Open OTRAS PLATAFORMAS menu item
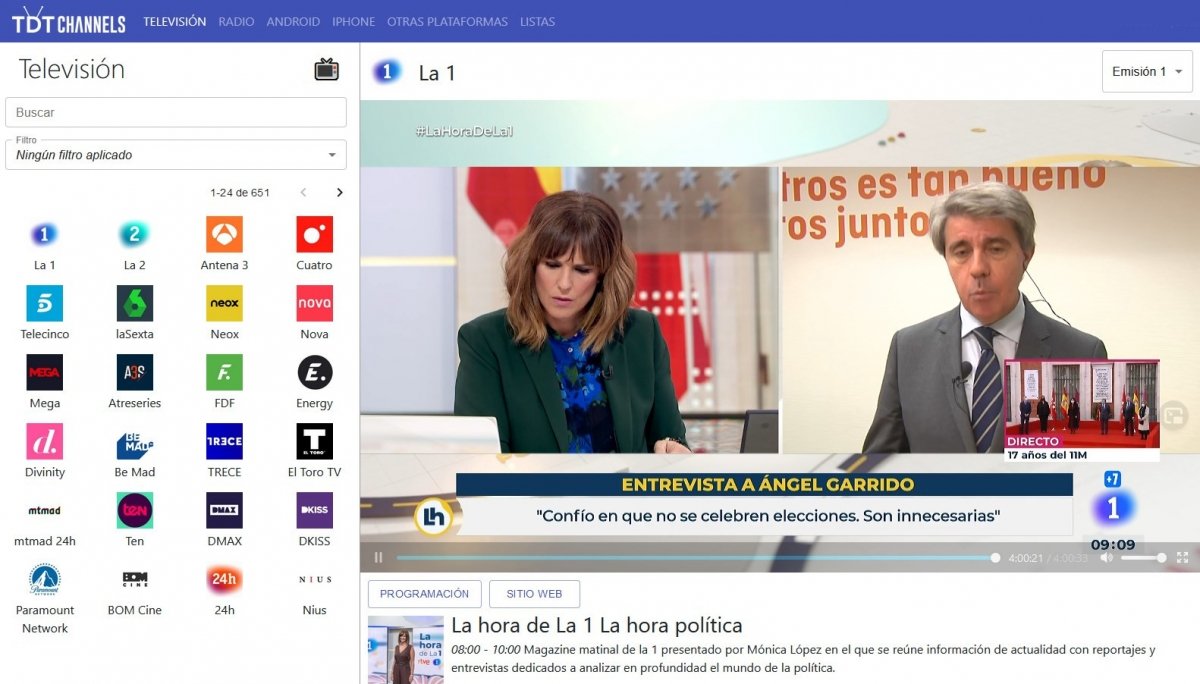This screenshot has height=684, width=1200. point(447,21)
